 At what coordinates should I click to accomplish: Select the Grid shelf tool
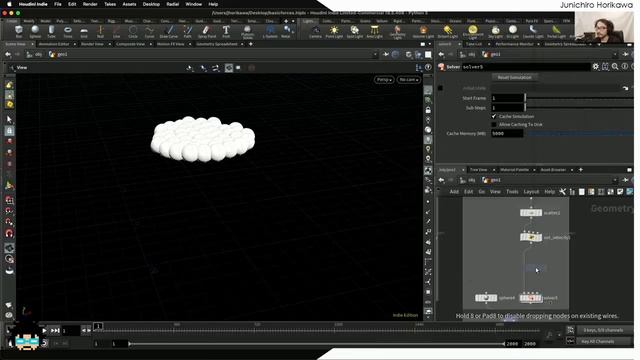[x=84, y=31]
